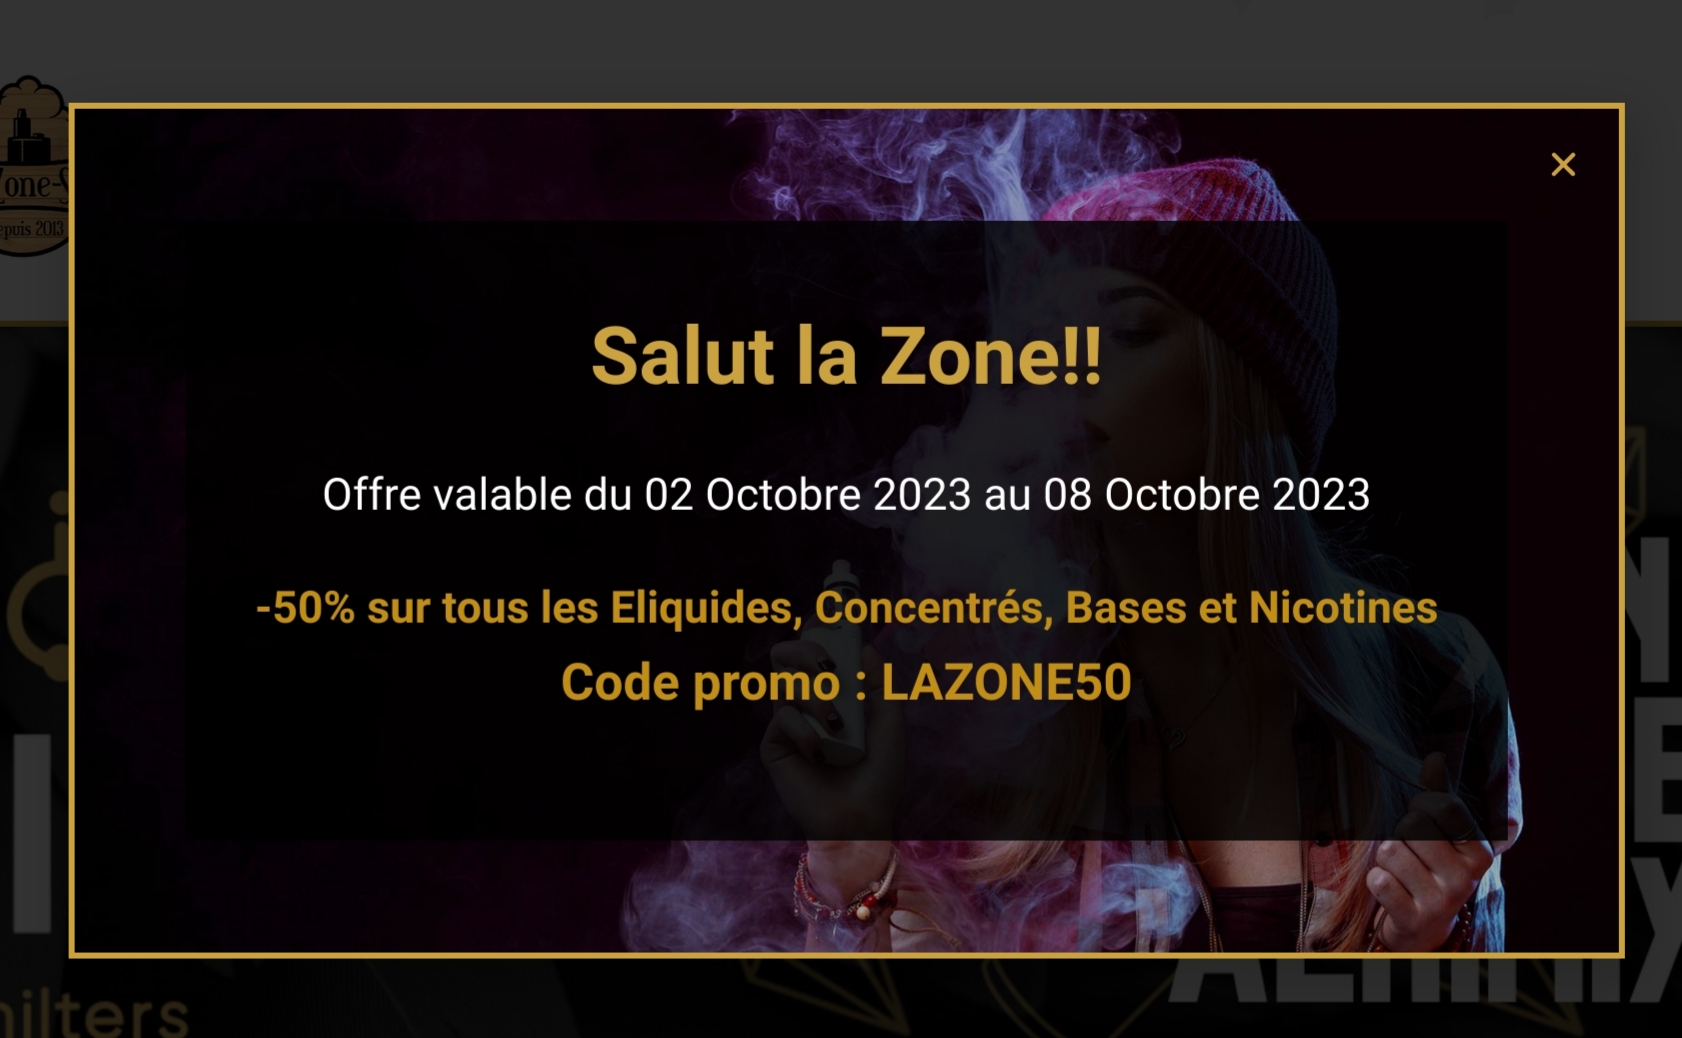This screenshot has height=1038, width=1682.
Task: Close the Salut la Zone promo popup
Action: 1563,164
